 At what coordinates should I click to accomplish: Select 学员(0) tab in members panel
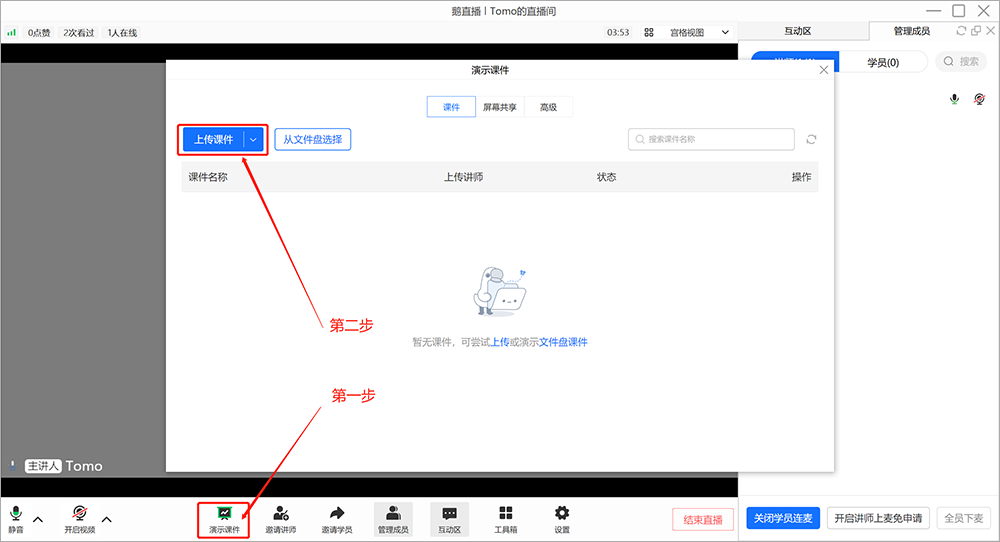tap(883, 62)
